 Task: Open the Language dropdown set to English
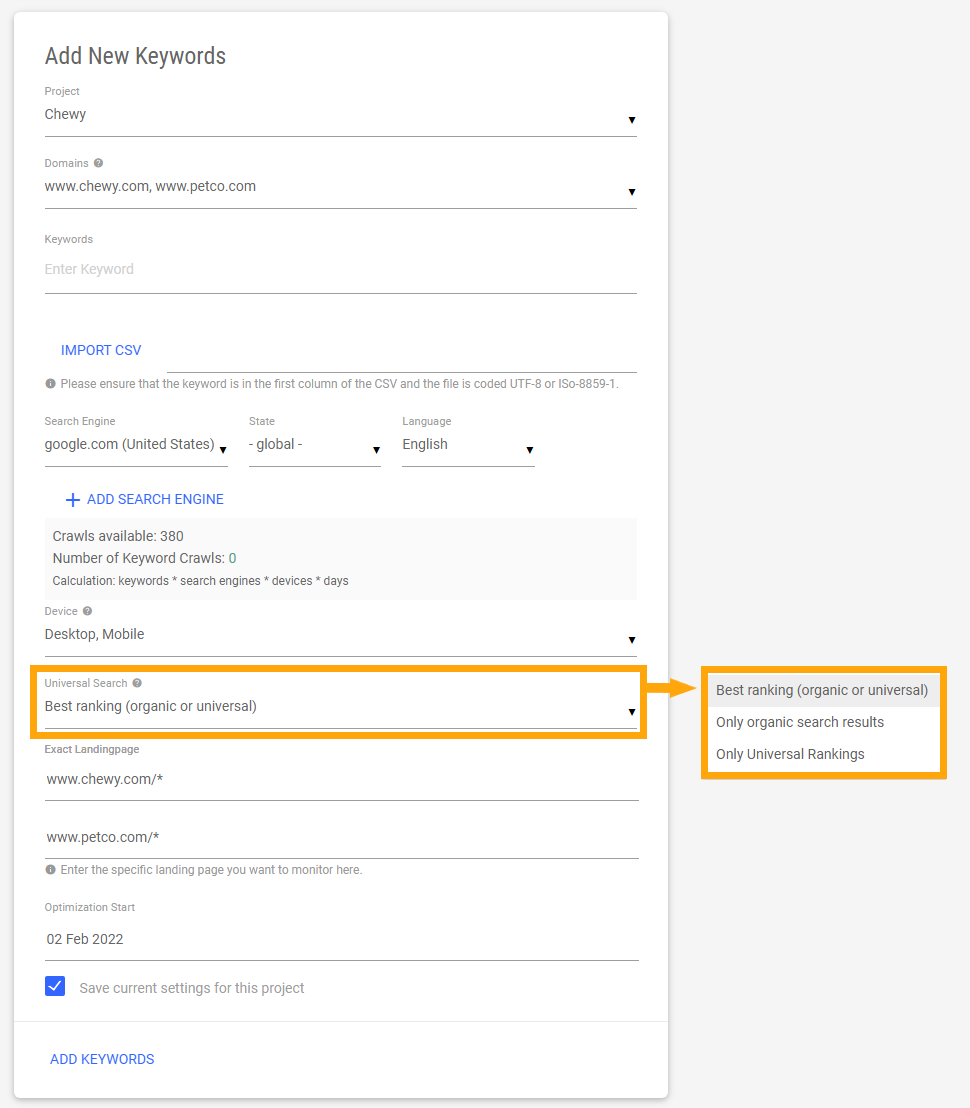pyautogui.click(x=468, y=445)
